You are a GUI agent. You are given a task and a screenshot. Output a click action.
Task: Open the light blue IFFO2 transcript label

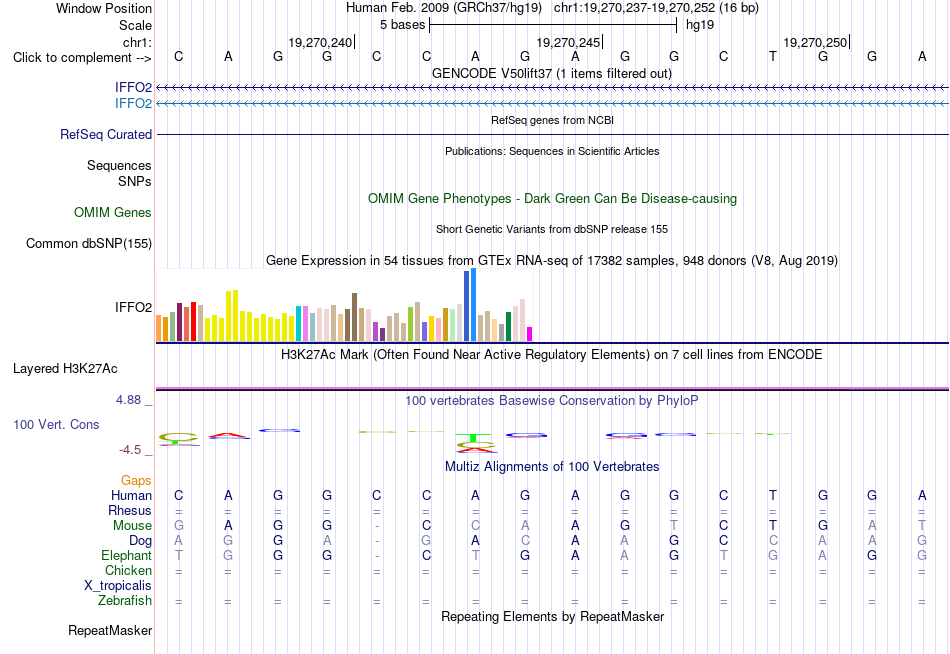point(133,103)
